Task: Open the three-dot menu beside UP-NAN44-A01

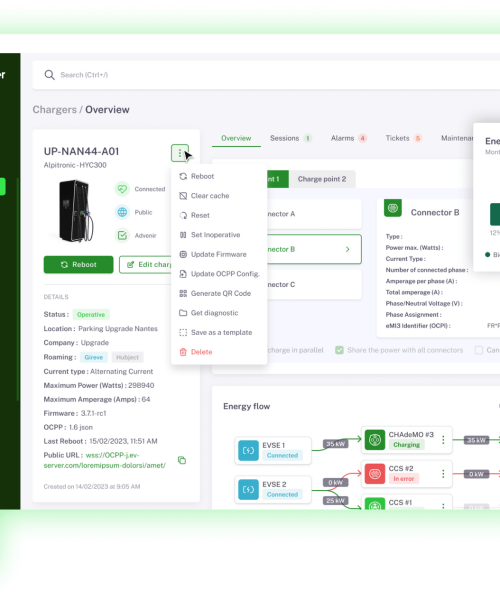Action: click(180, 153)
